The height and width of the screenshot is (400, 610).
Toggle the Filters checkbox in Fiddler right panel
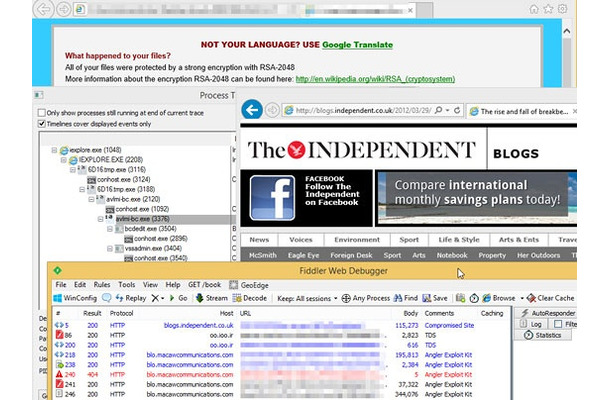click(558, 324)
